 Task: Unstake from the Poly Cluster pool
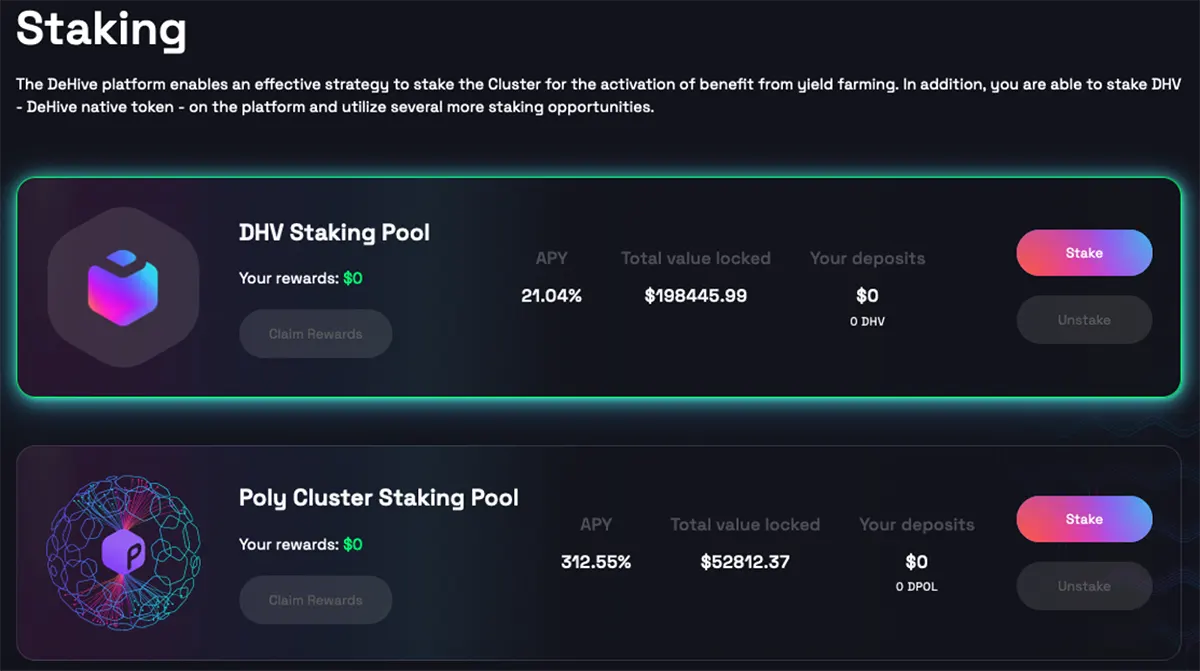1084,586
